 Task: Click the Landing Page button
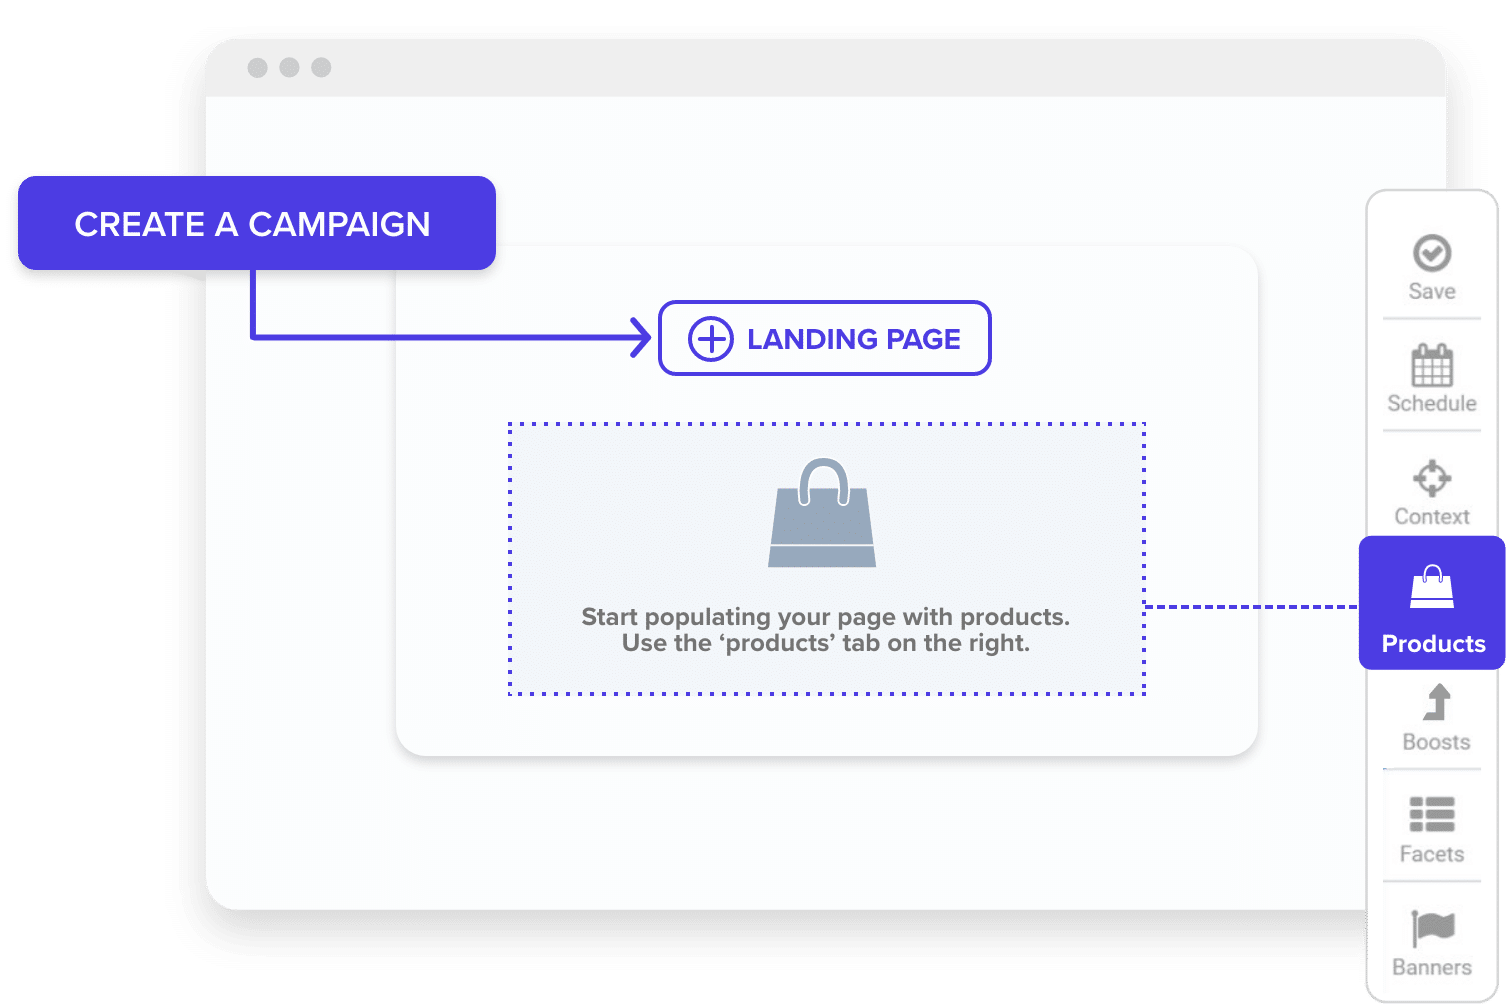pyautogui.click(x=825, y=338)
